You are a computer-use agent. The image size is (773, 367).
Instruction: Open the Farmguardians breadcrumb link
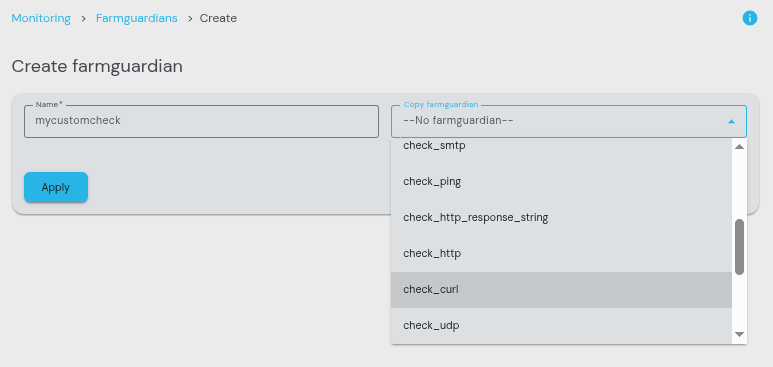click(137, 18)
